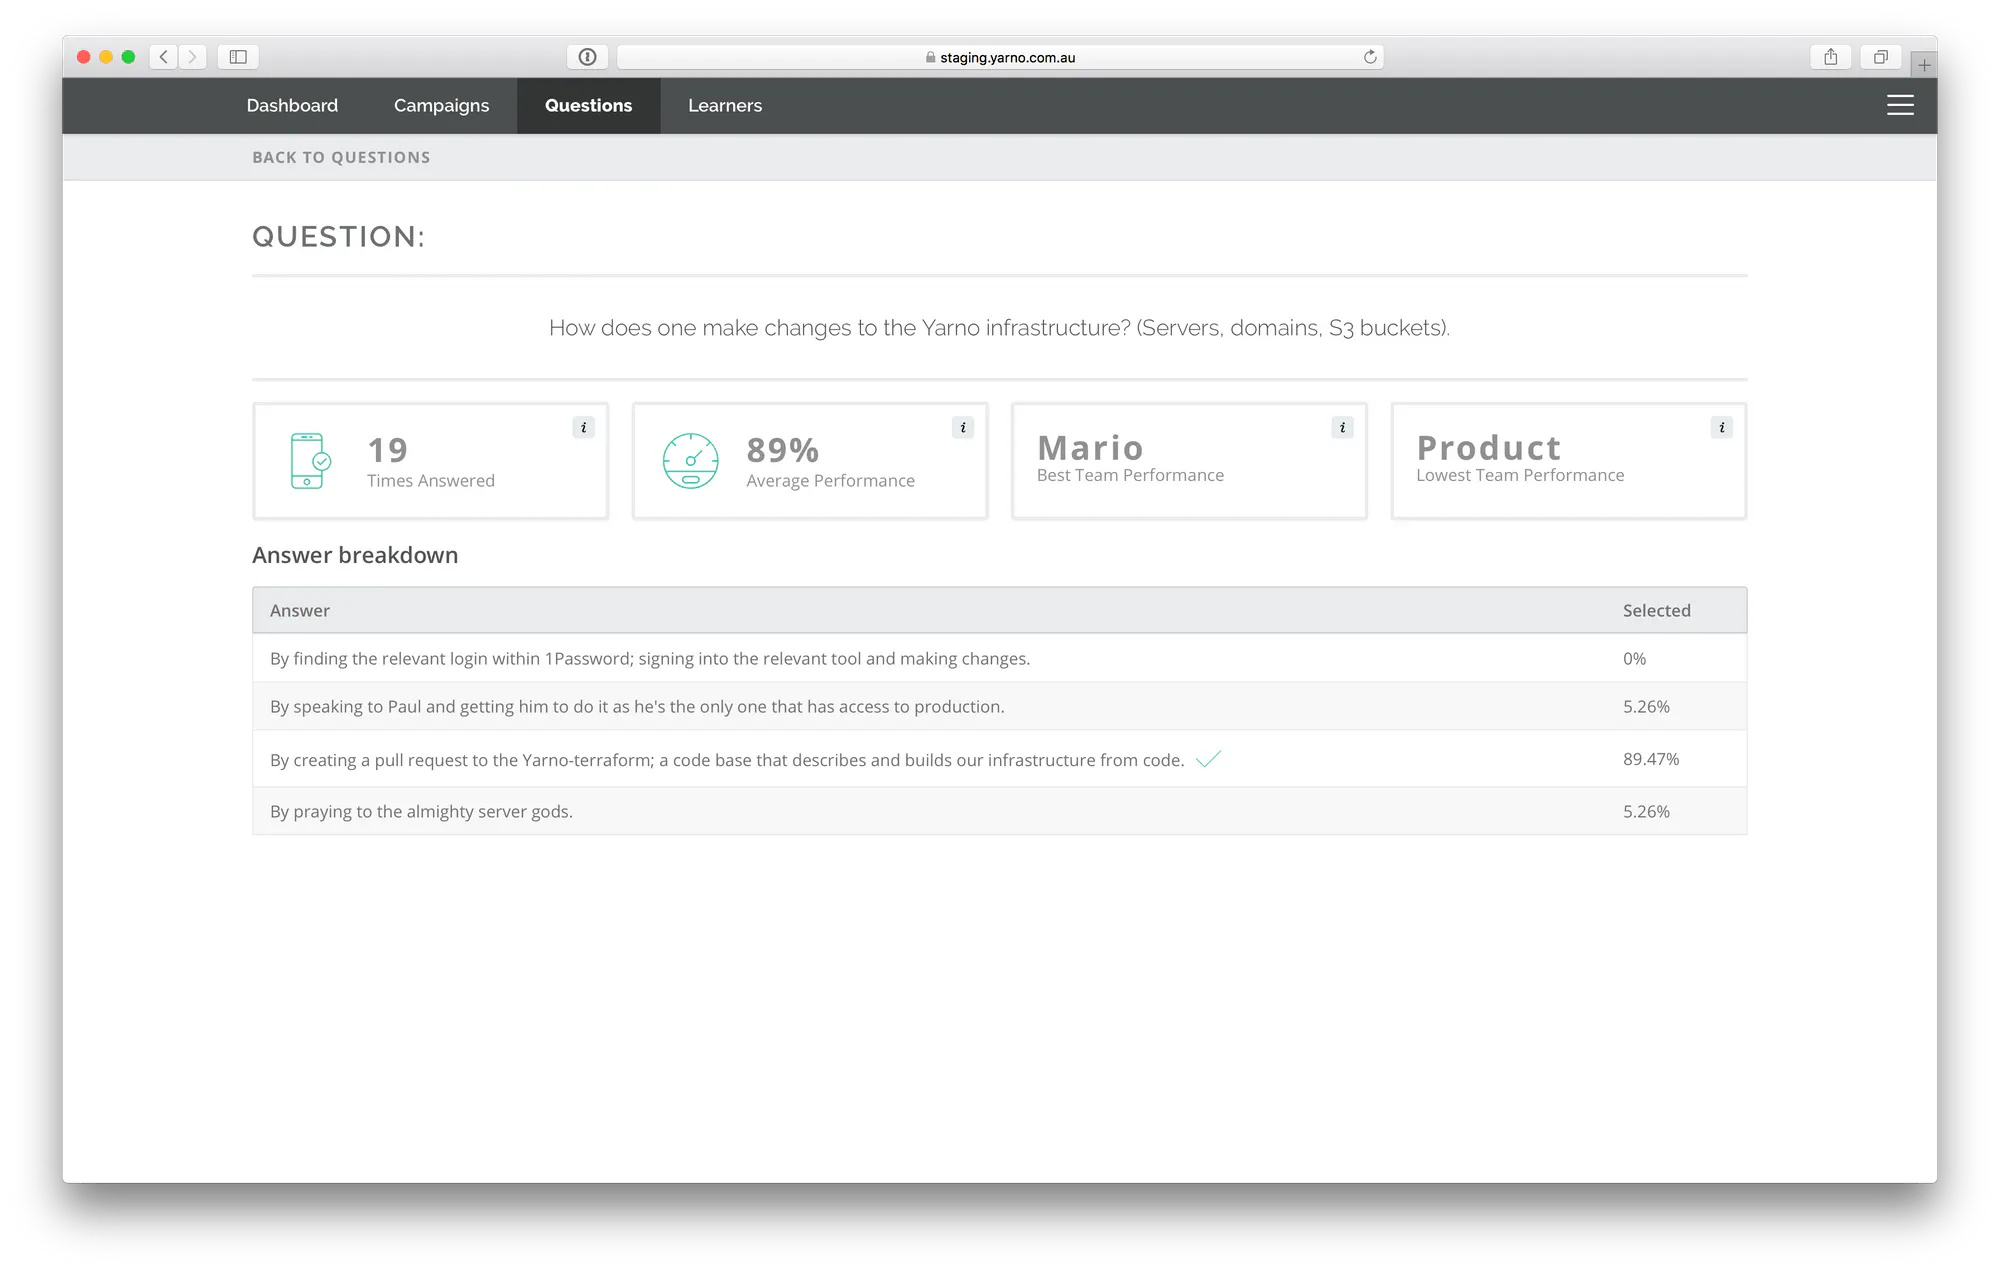Click info icon on Lowest Team Performance card

pyautogui.click(x=1721, y=427)
